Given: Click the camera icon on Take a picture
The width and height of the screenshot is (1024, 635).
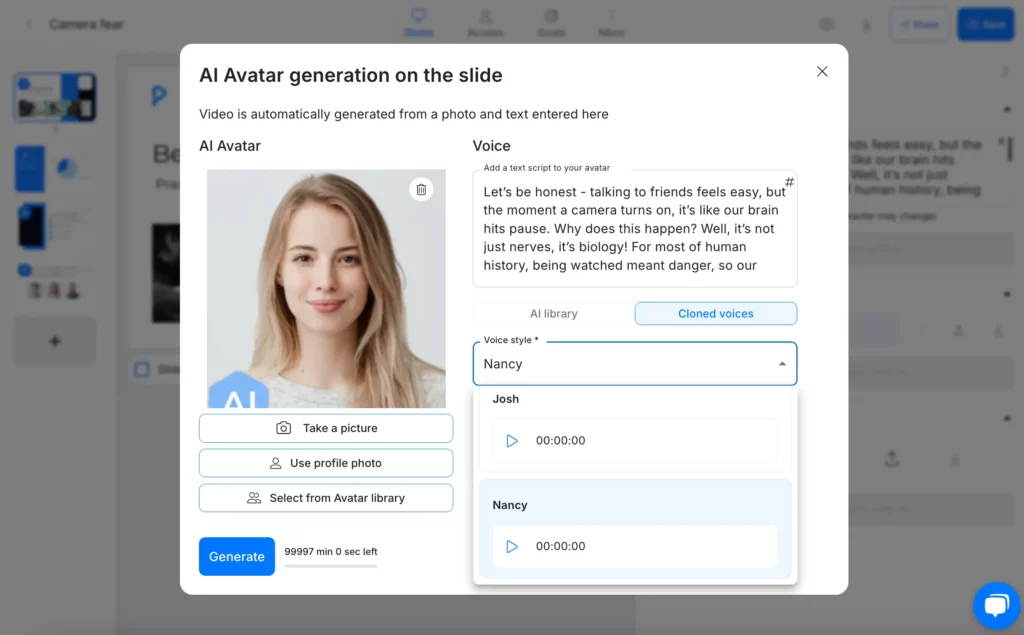Looking at the screenshot, I should (x=284, y=428).
